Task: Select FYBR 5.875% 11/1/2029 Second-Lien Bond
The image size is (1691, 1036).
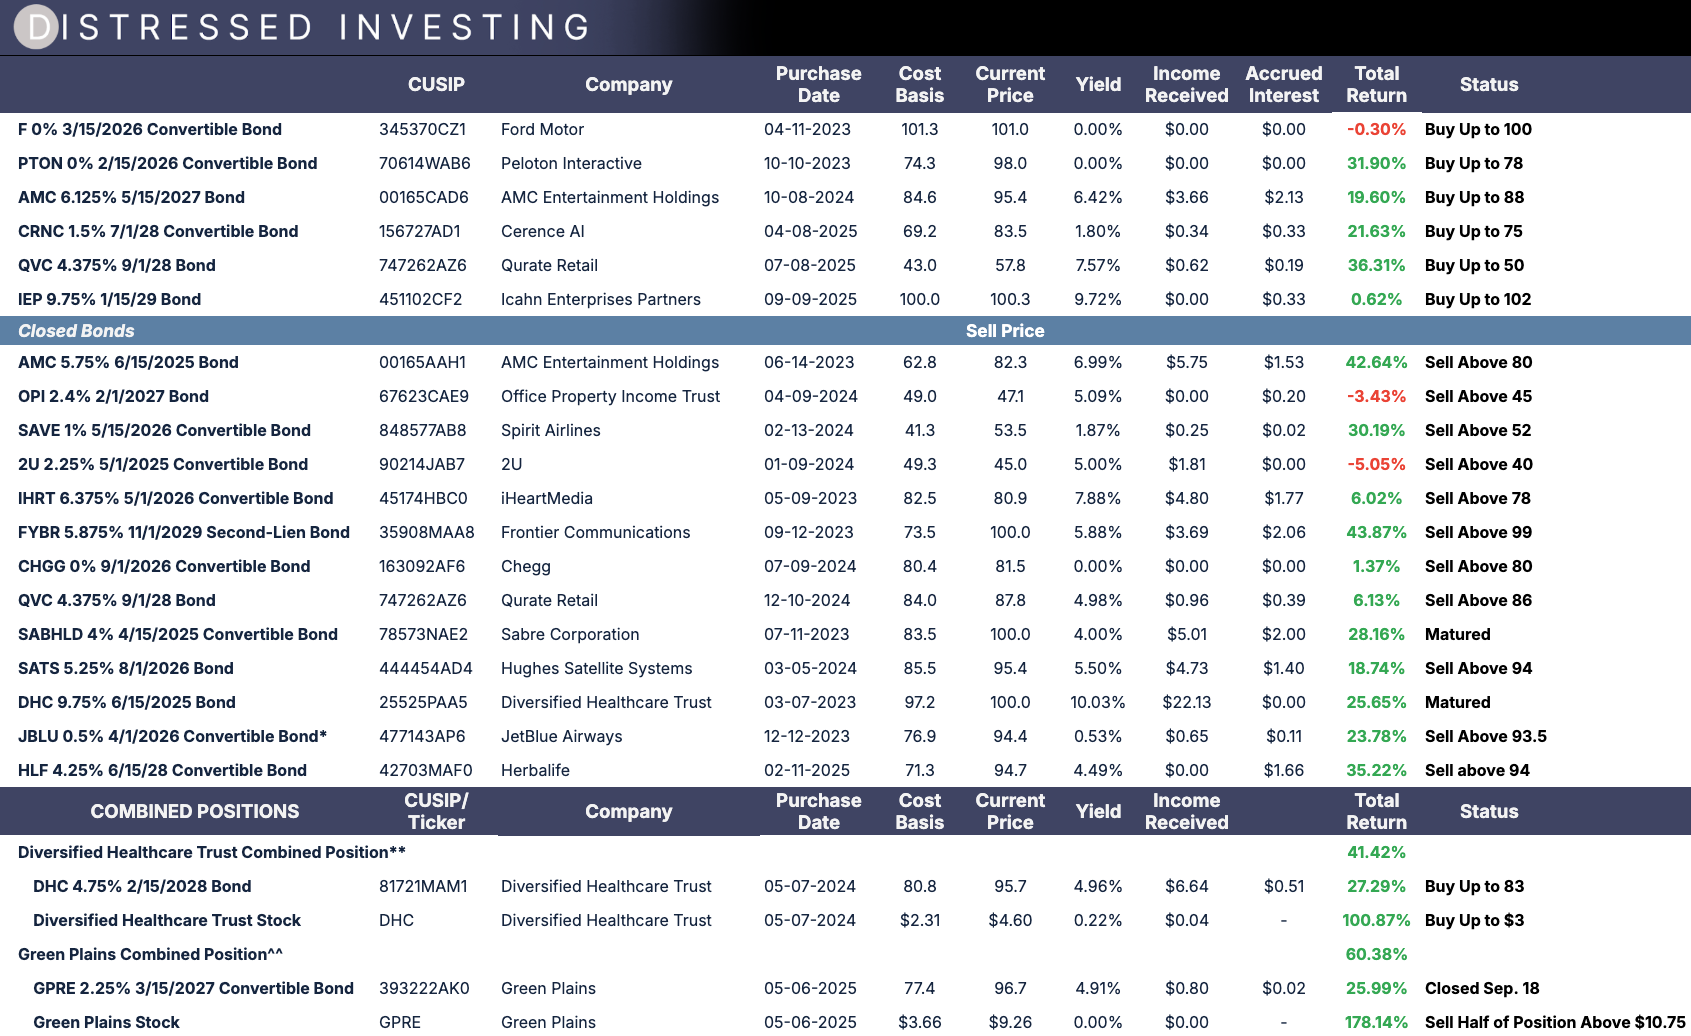Action: [x=184, y=532]
